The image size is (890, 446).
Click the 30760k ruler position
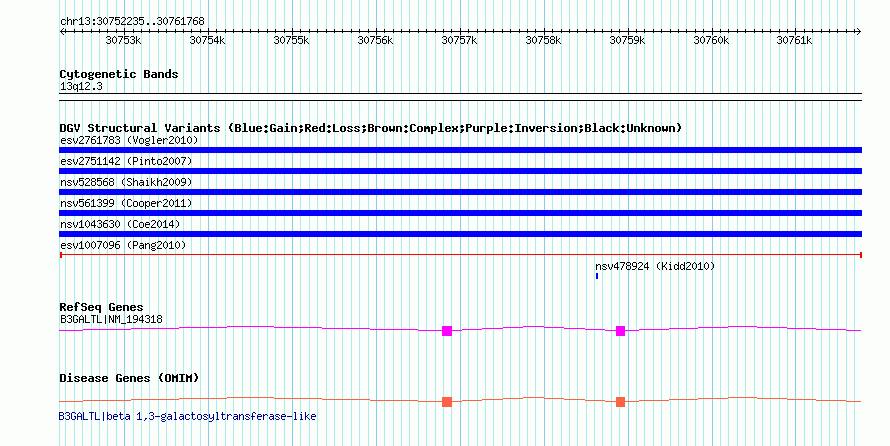coord(712,40)
